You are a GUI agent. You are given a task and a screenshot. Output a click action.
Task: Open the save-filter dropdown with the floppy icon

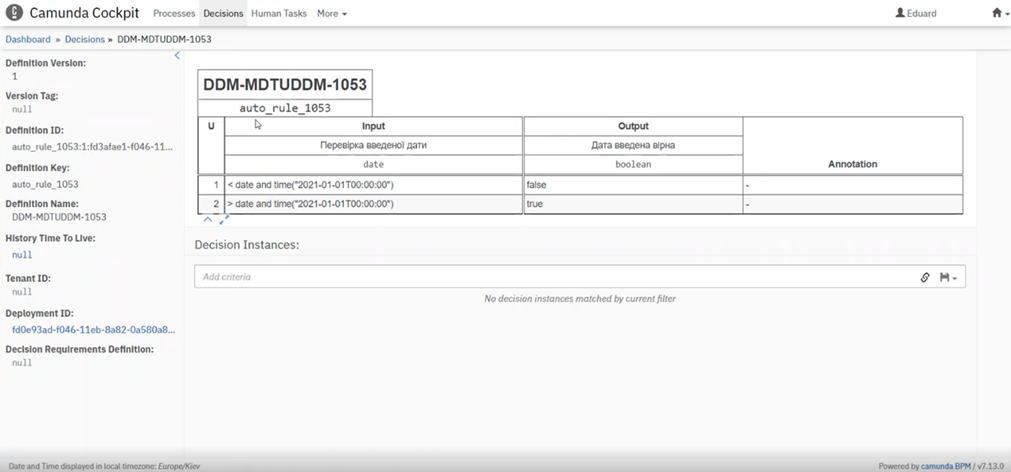(948, 277)
